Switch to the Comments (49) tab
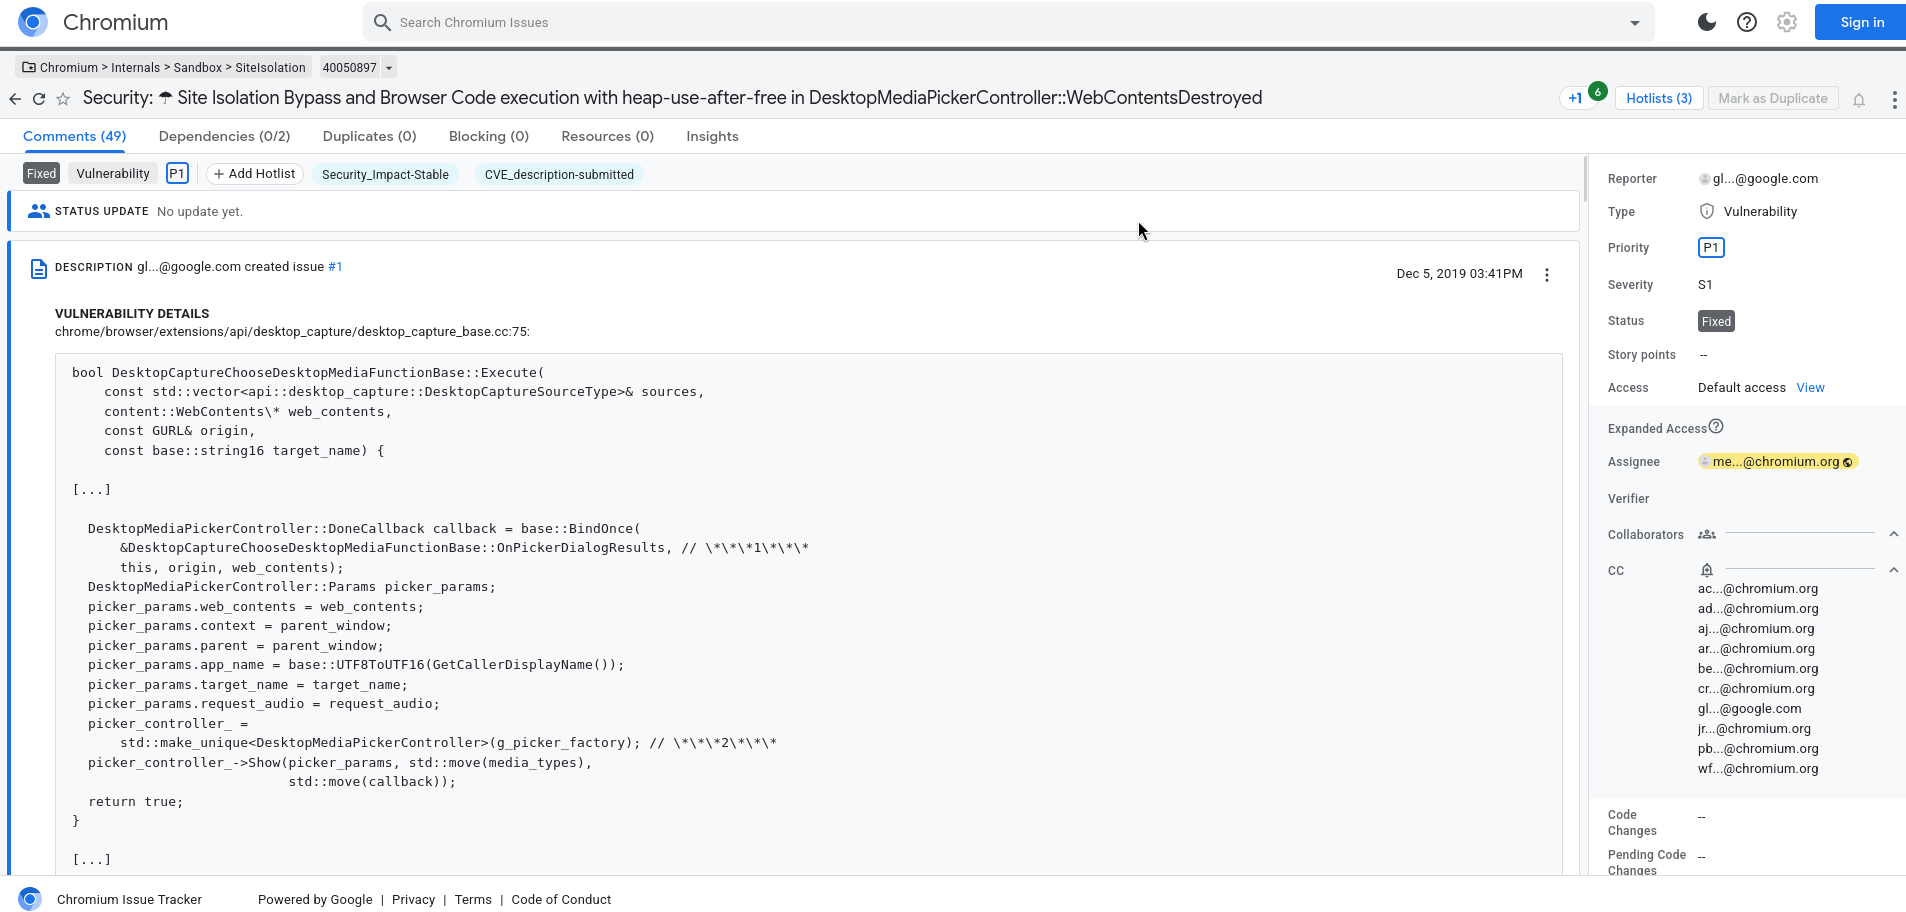1906x912 pixels. click(75, 136)
